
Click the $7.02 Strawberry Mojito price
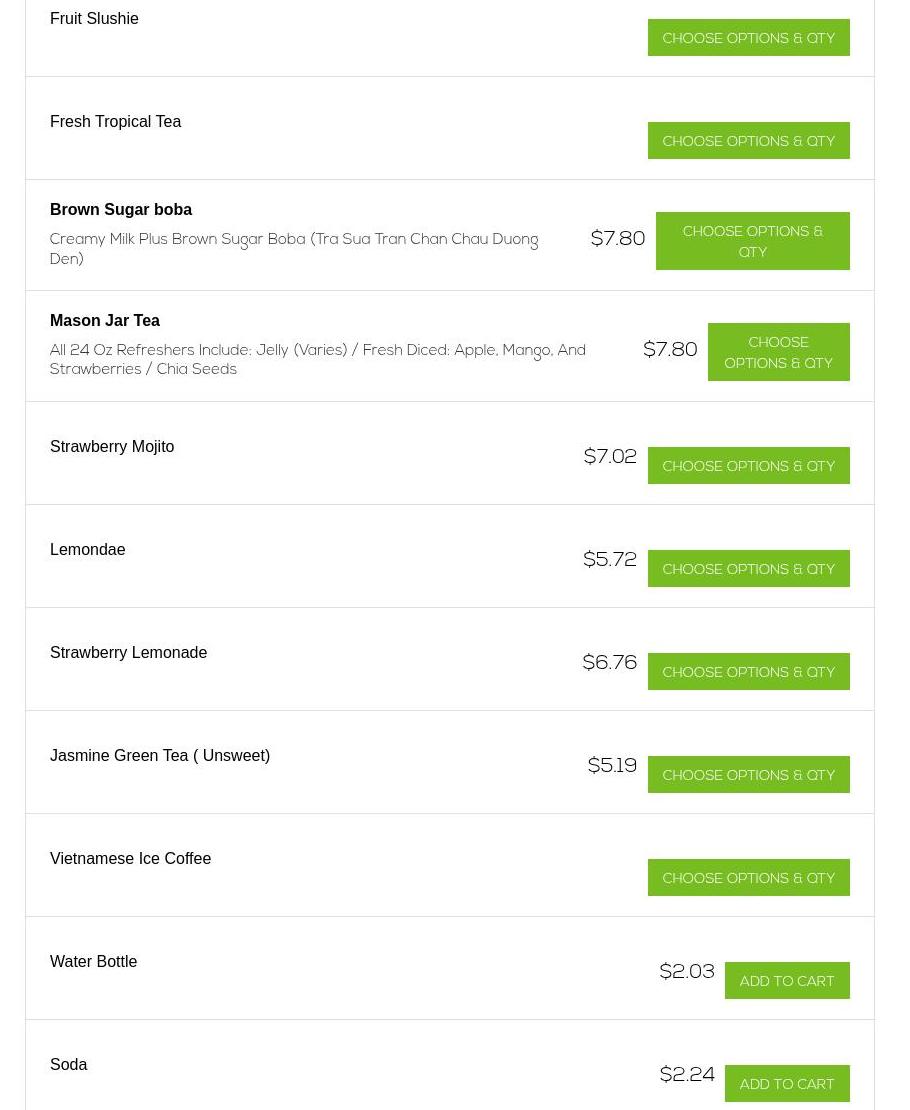click(x=610, y=457)
